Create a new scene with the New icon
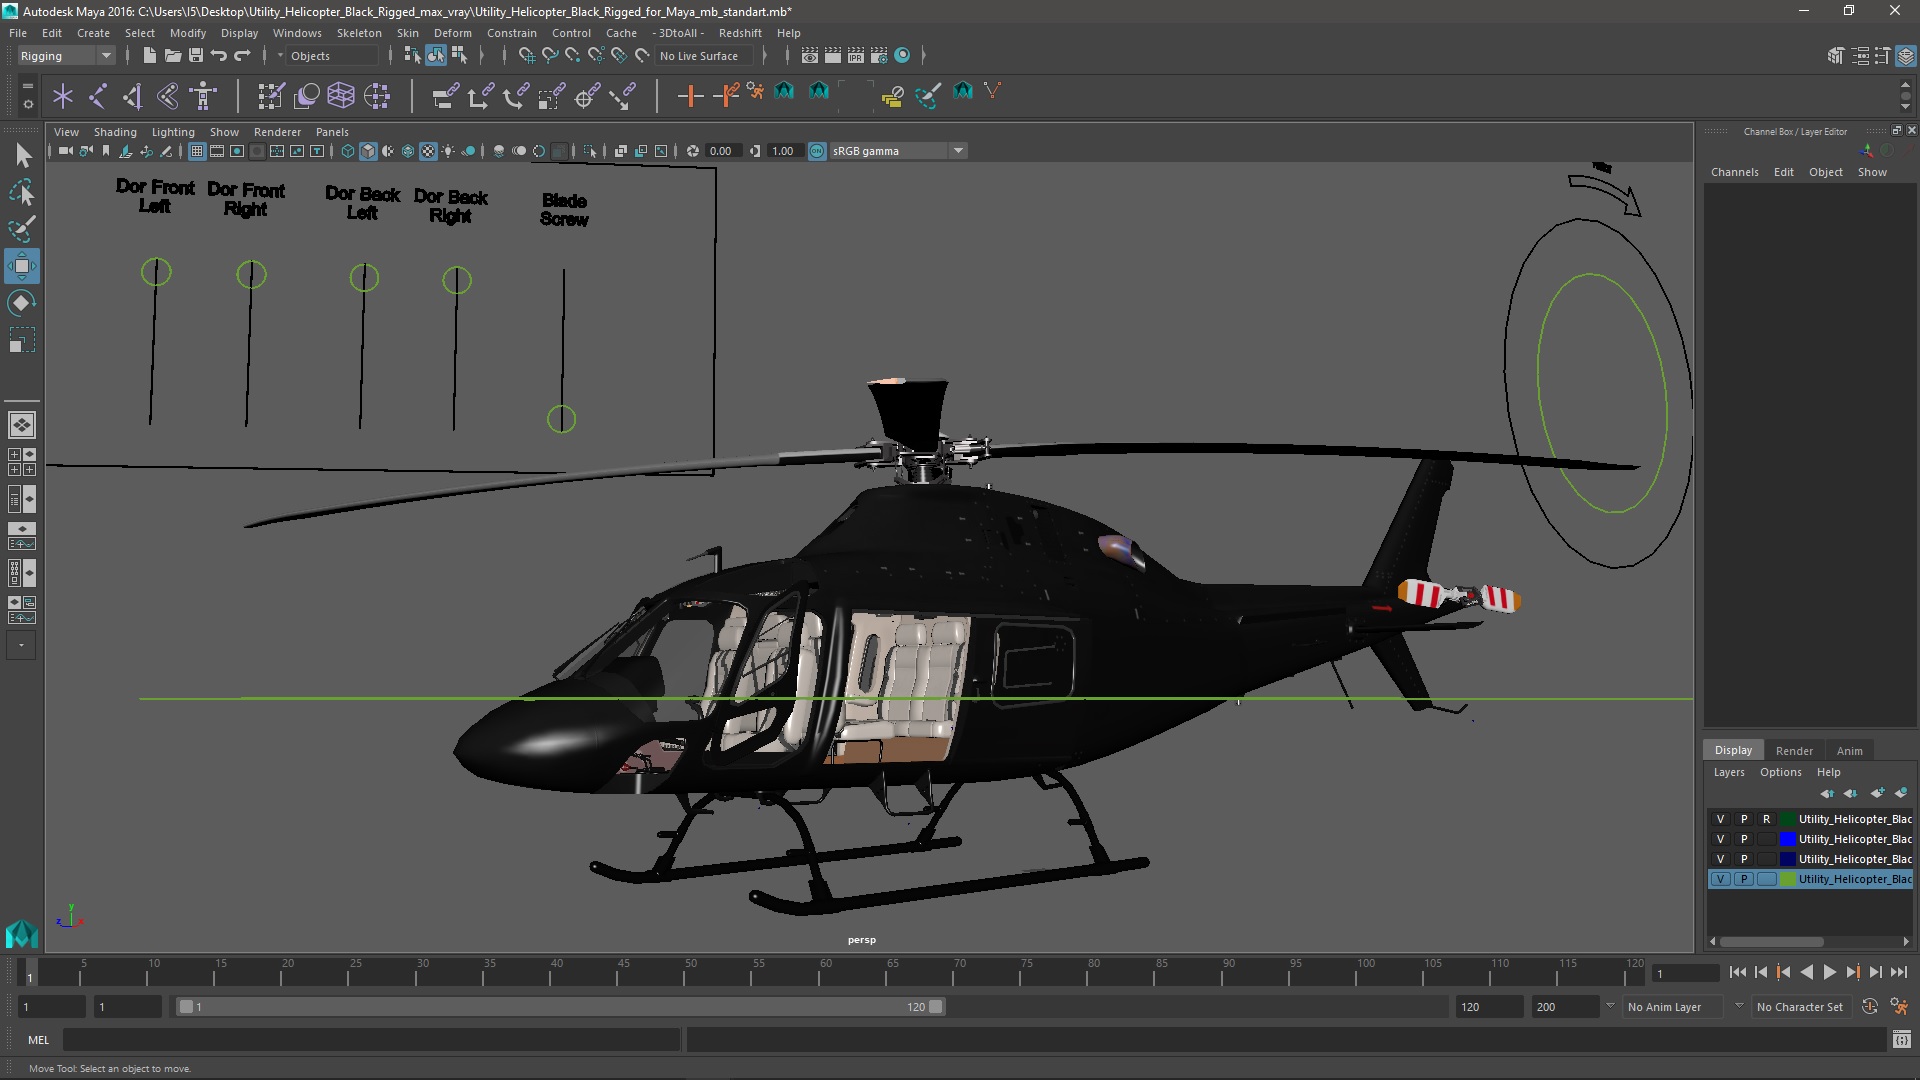This screenshot has width=1920, height=1080. [149, 56]
